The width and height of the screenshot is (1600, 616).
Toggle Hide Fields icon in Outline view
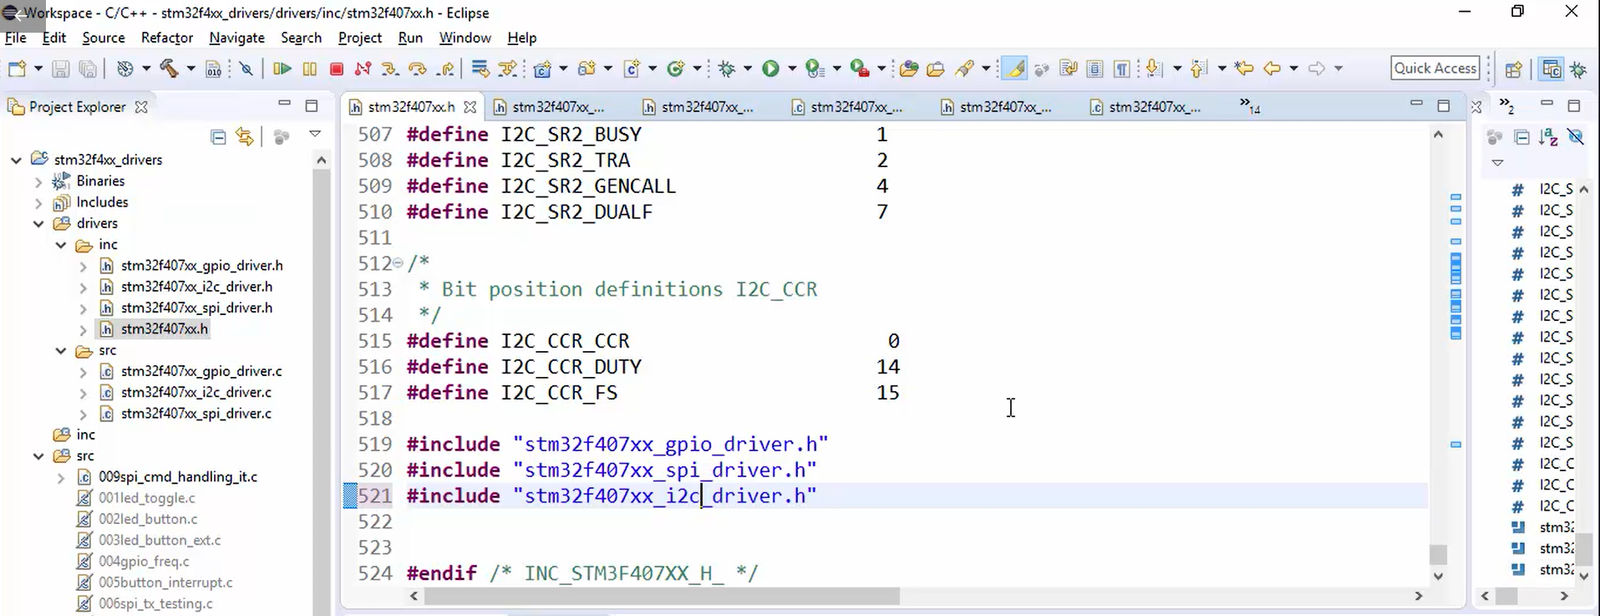1576,137
